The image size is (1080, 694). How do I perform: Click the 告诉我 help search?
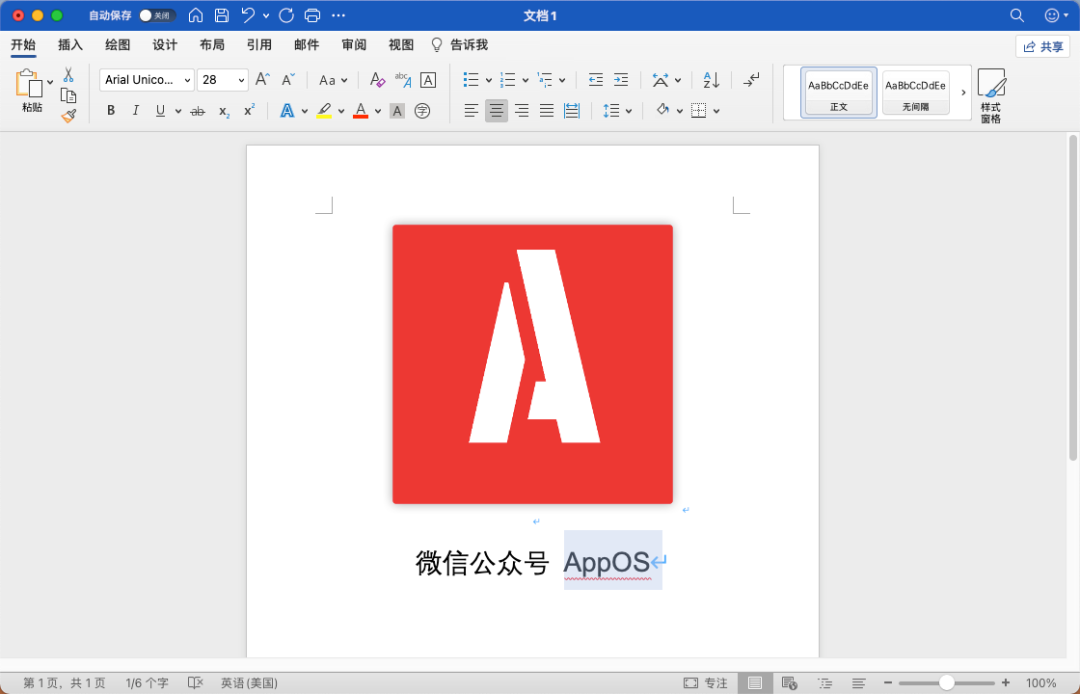click(460, 45)
